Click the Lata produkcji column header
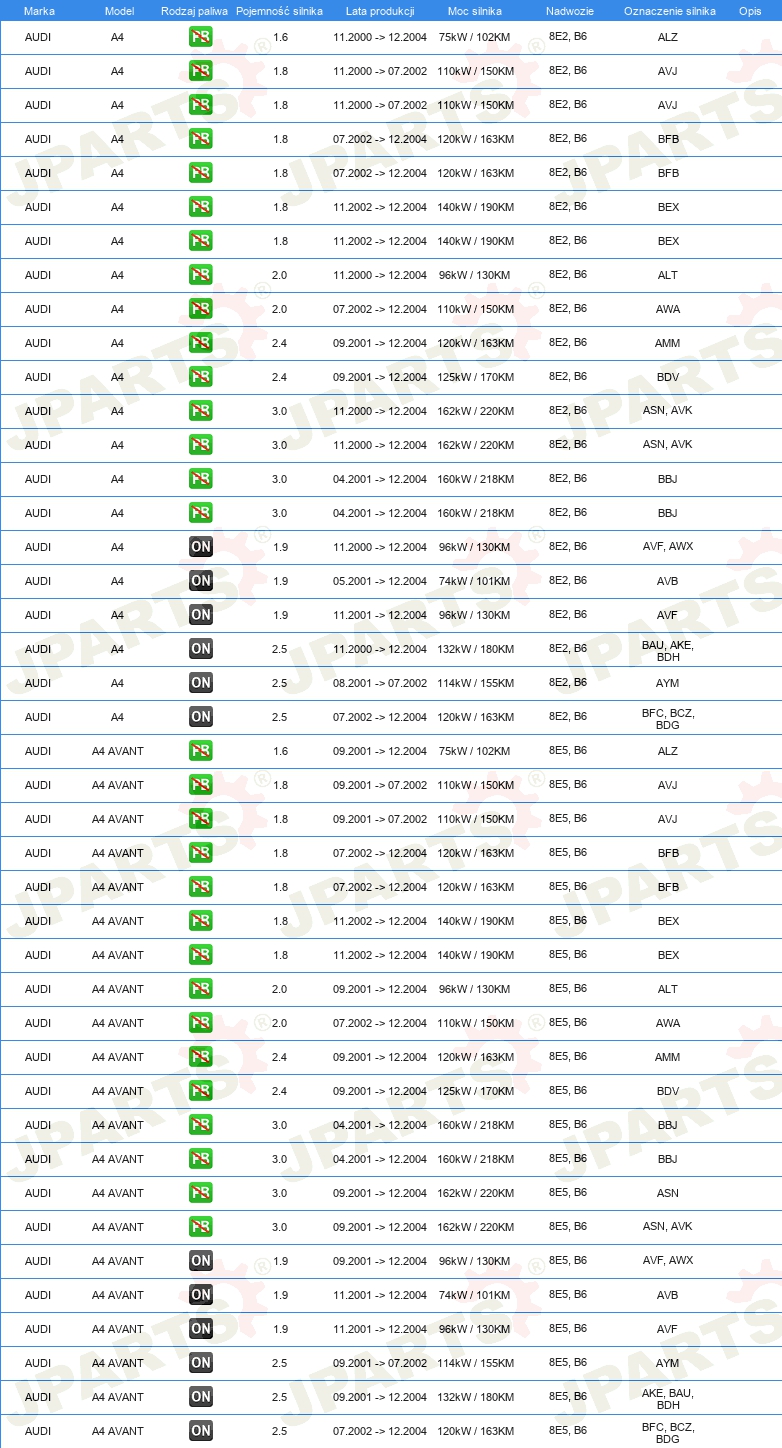Screen dimensions: 782x1448 380,11
